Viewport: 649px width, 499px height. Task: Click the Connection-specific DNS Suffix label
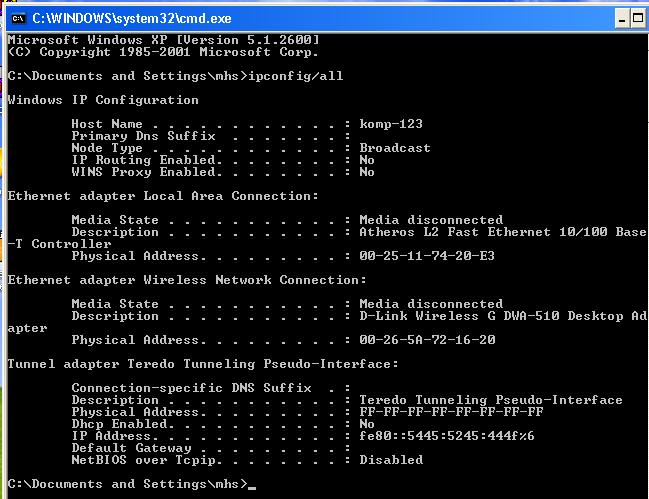[191, 388]
